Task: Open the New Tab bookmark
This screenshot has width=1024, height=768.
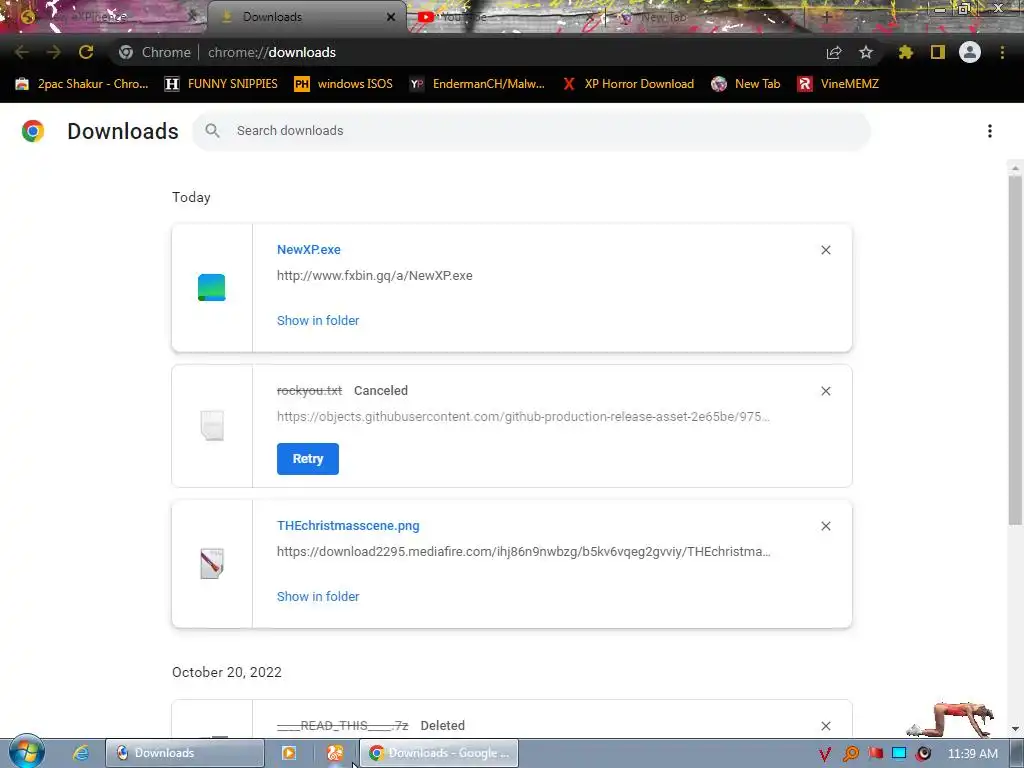Action: (746, 84)
